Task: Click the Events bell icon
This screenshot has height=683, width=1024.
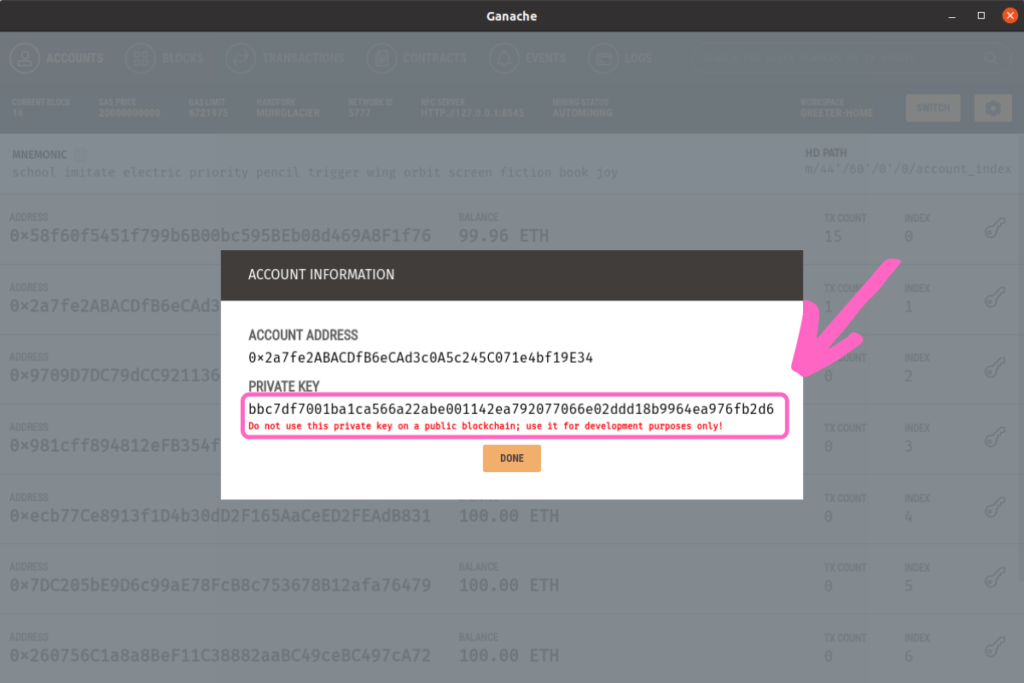Action: point(504,59)
